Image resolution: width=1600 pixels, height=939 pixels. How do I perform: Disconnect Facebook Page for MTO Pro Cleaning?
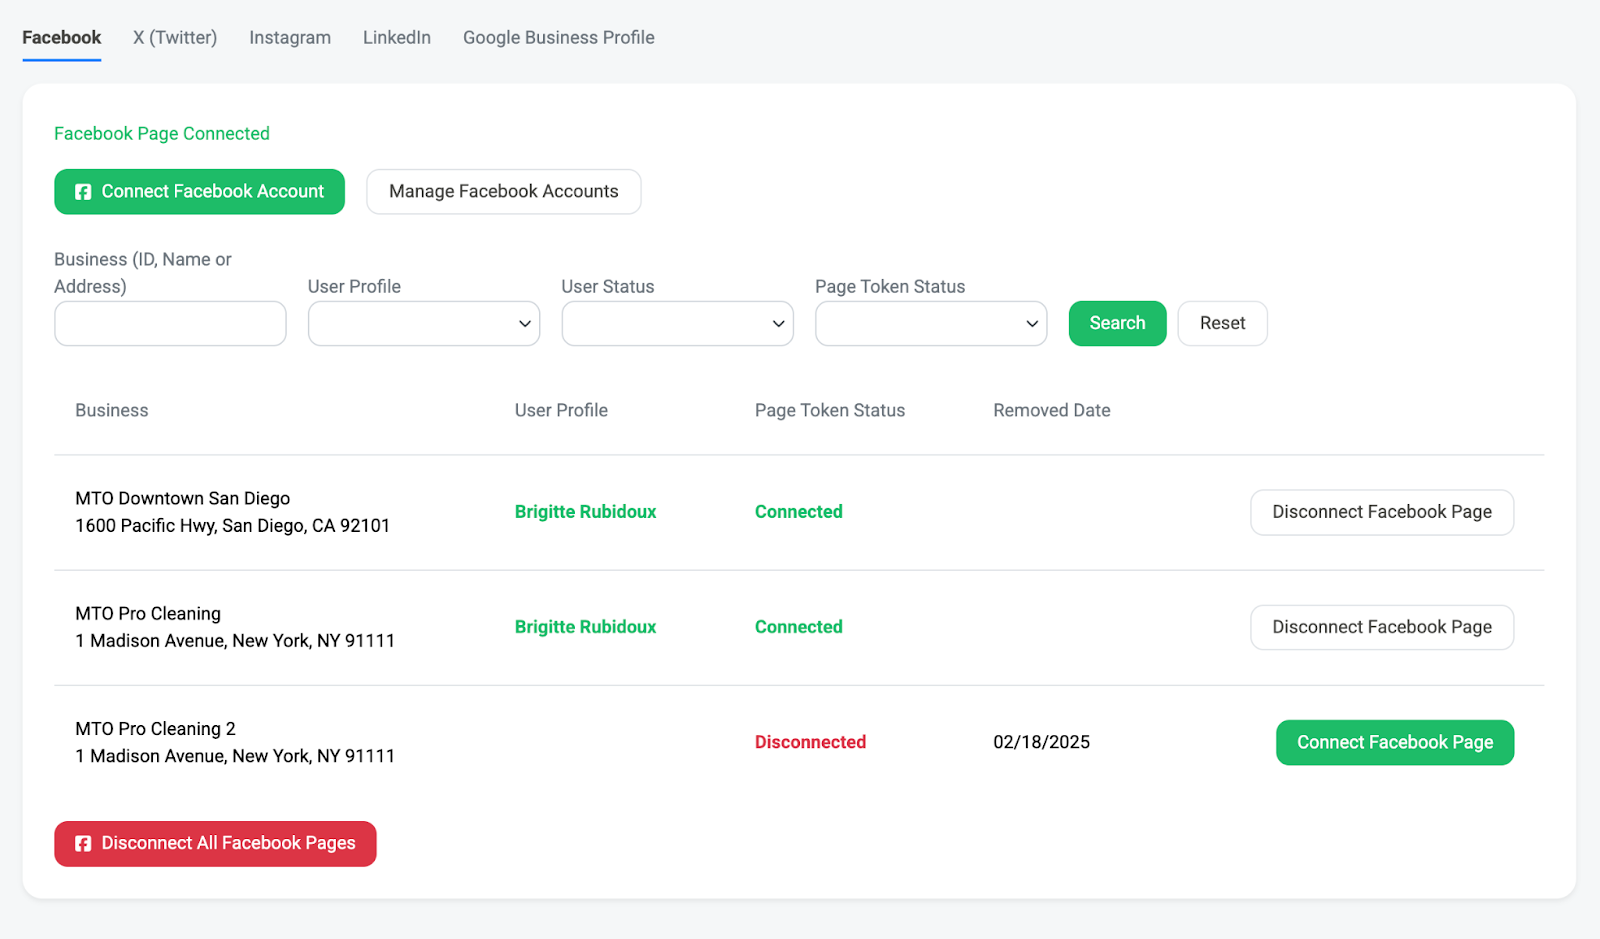pyautogui.click(x=1382, y=627)
